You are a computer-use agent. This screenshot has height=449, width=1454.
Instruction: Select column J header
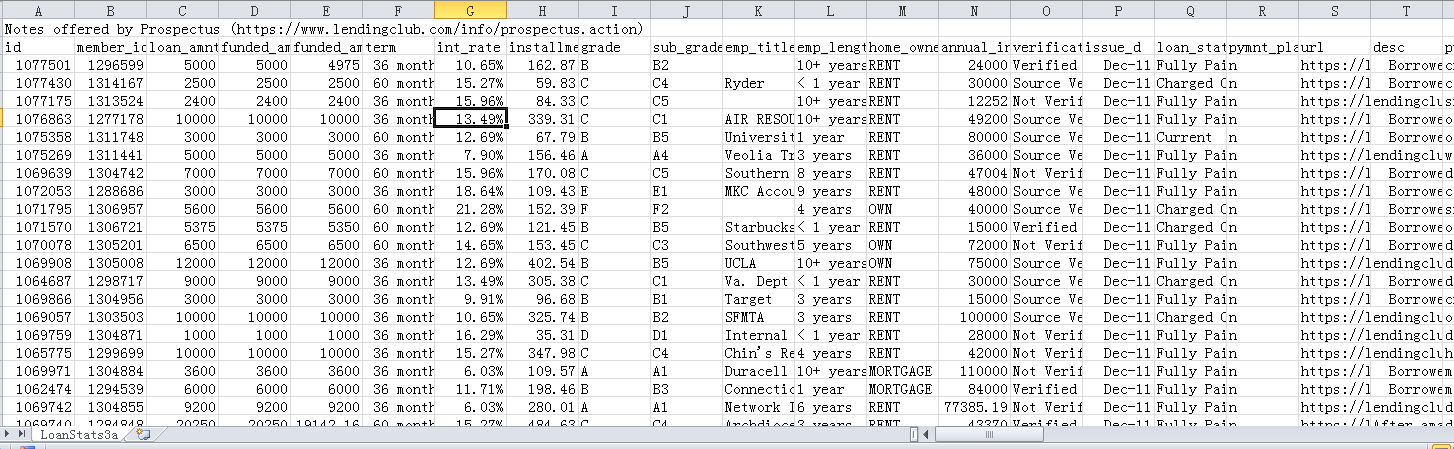(686, 10)
